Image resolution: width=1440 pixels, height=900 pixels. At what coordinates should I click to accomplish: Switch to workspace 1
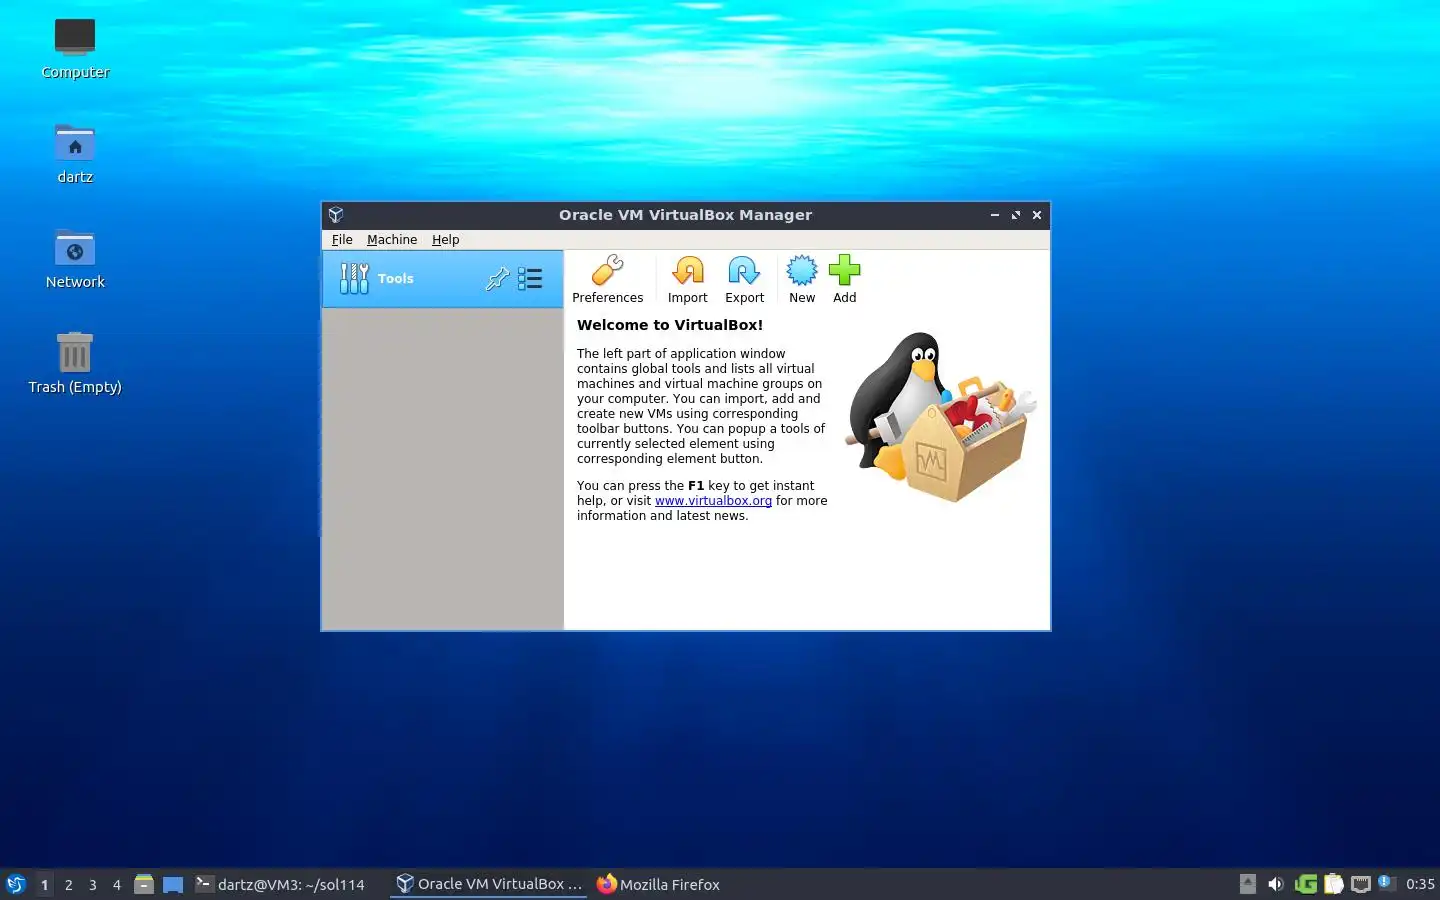point(44,884)
